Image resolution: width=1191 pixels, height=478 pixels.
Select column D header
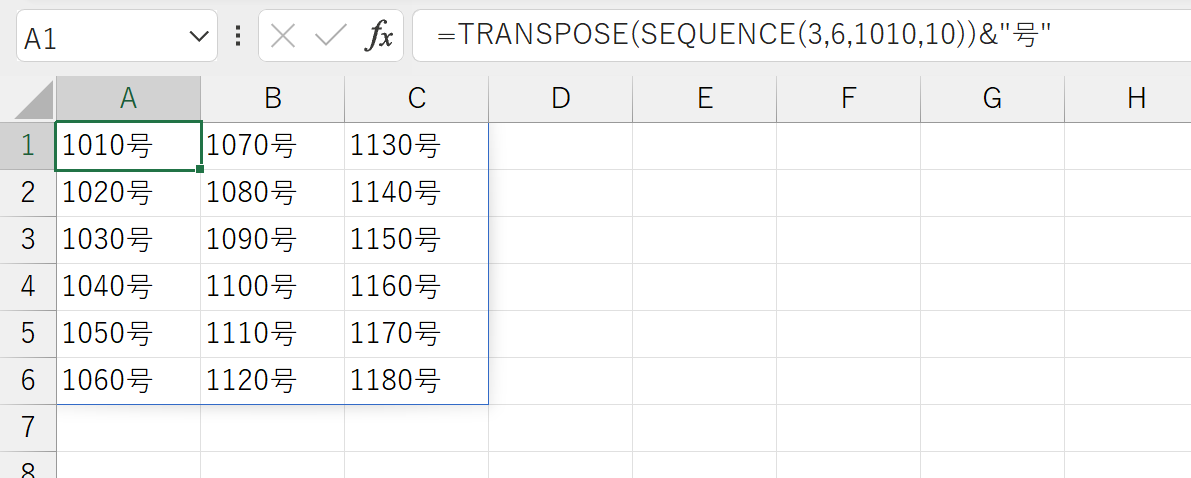pos(561,99)
